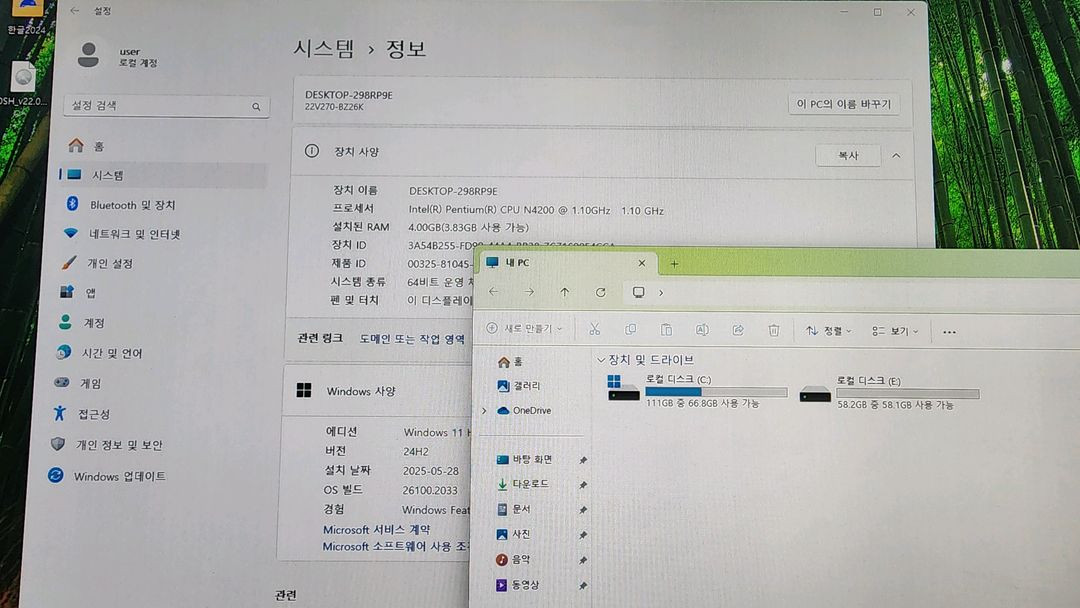The image size is (1080, 608).
Task: Open a new Explorer tab with plus
Action: (x=674, y=263)
